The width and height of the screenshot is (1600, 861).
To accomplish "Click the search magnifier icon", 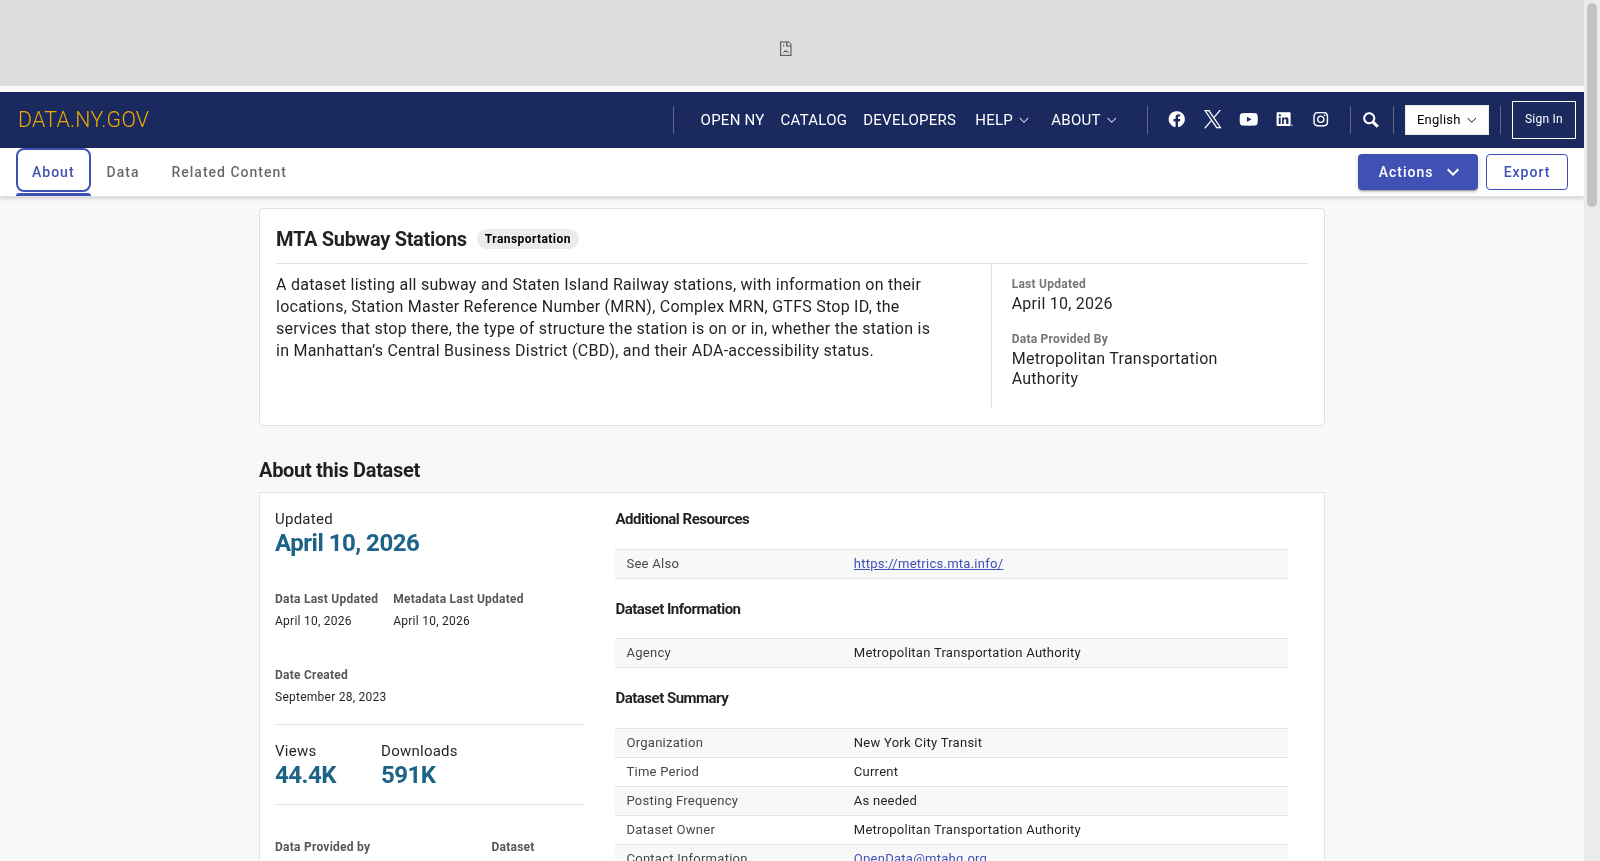I will 1371,120.
